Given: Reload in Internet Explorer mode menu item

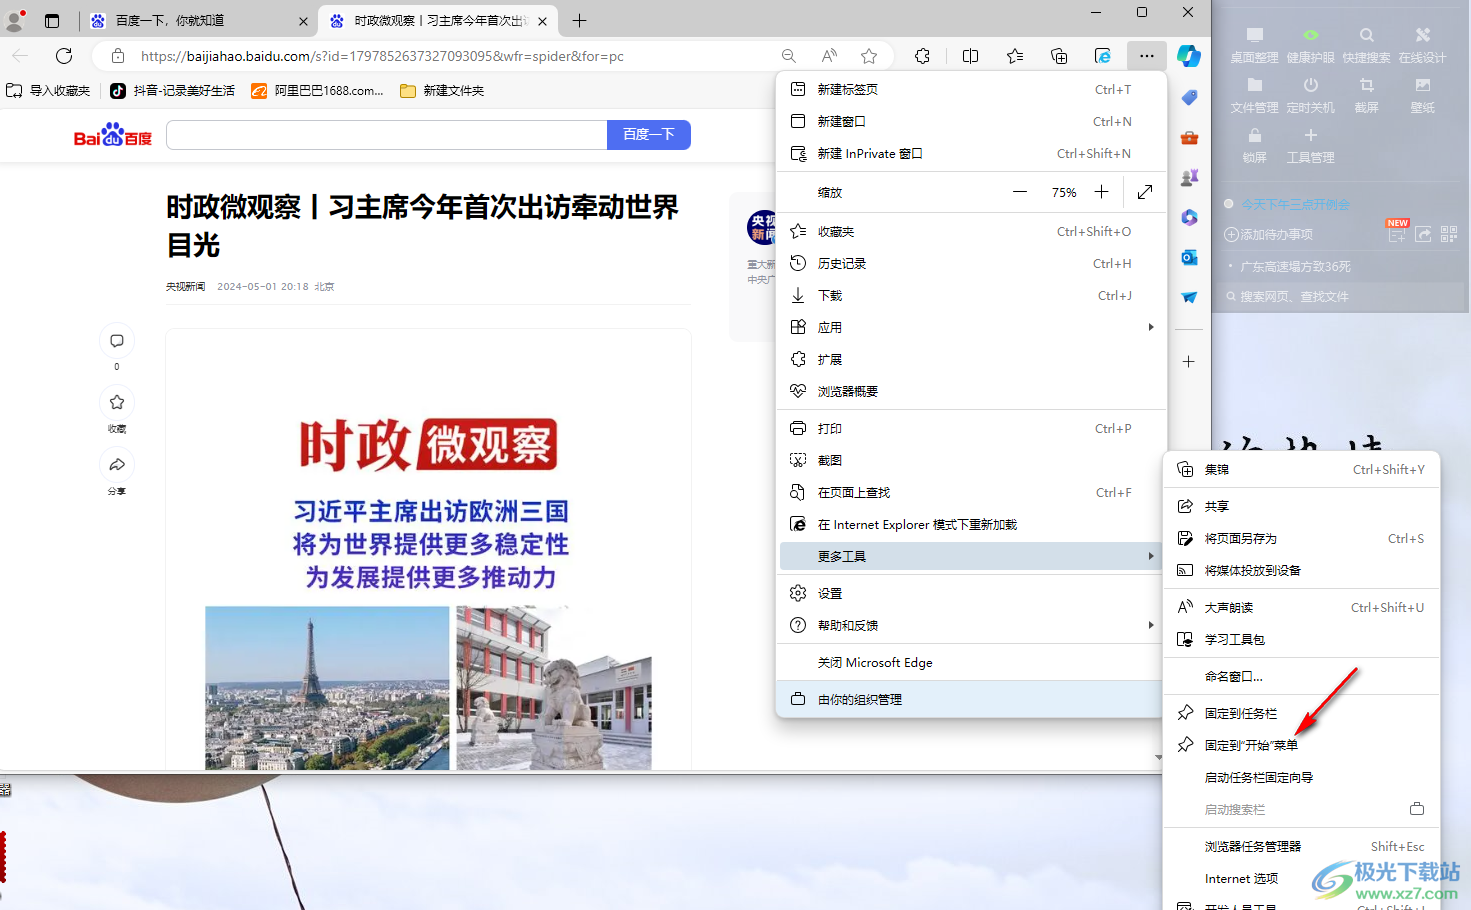Looking at the screenshot, I should point(971,524).
